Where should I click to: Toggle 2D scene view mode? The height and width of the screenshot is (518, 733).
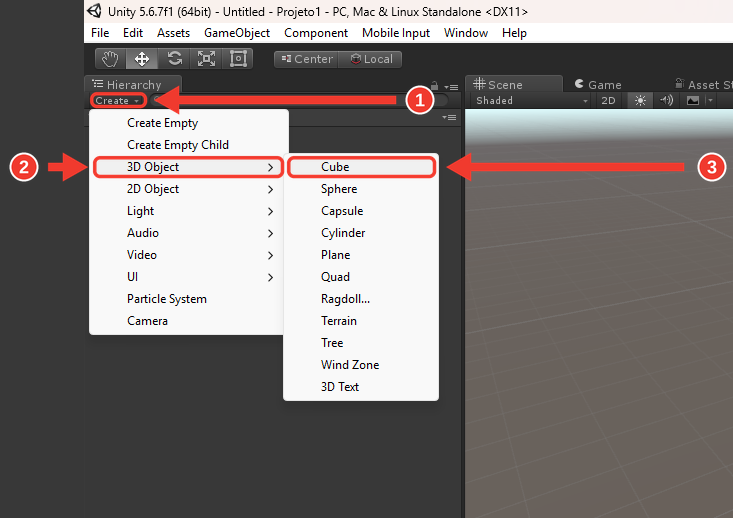(x=608, y=101)
